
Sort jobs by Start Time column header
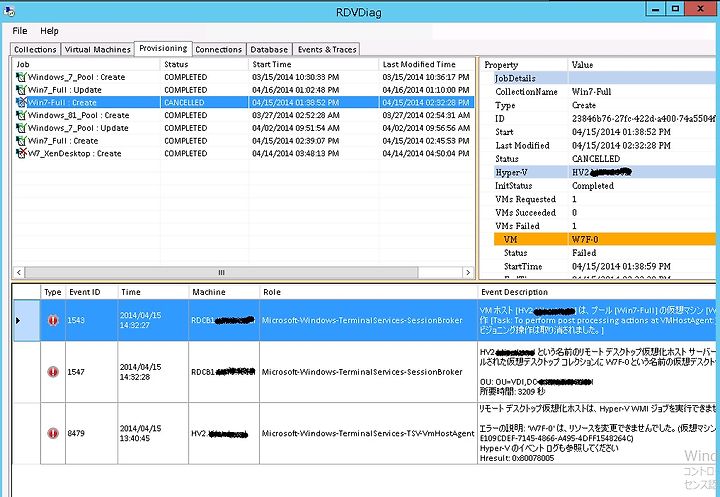pos(313,64)
